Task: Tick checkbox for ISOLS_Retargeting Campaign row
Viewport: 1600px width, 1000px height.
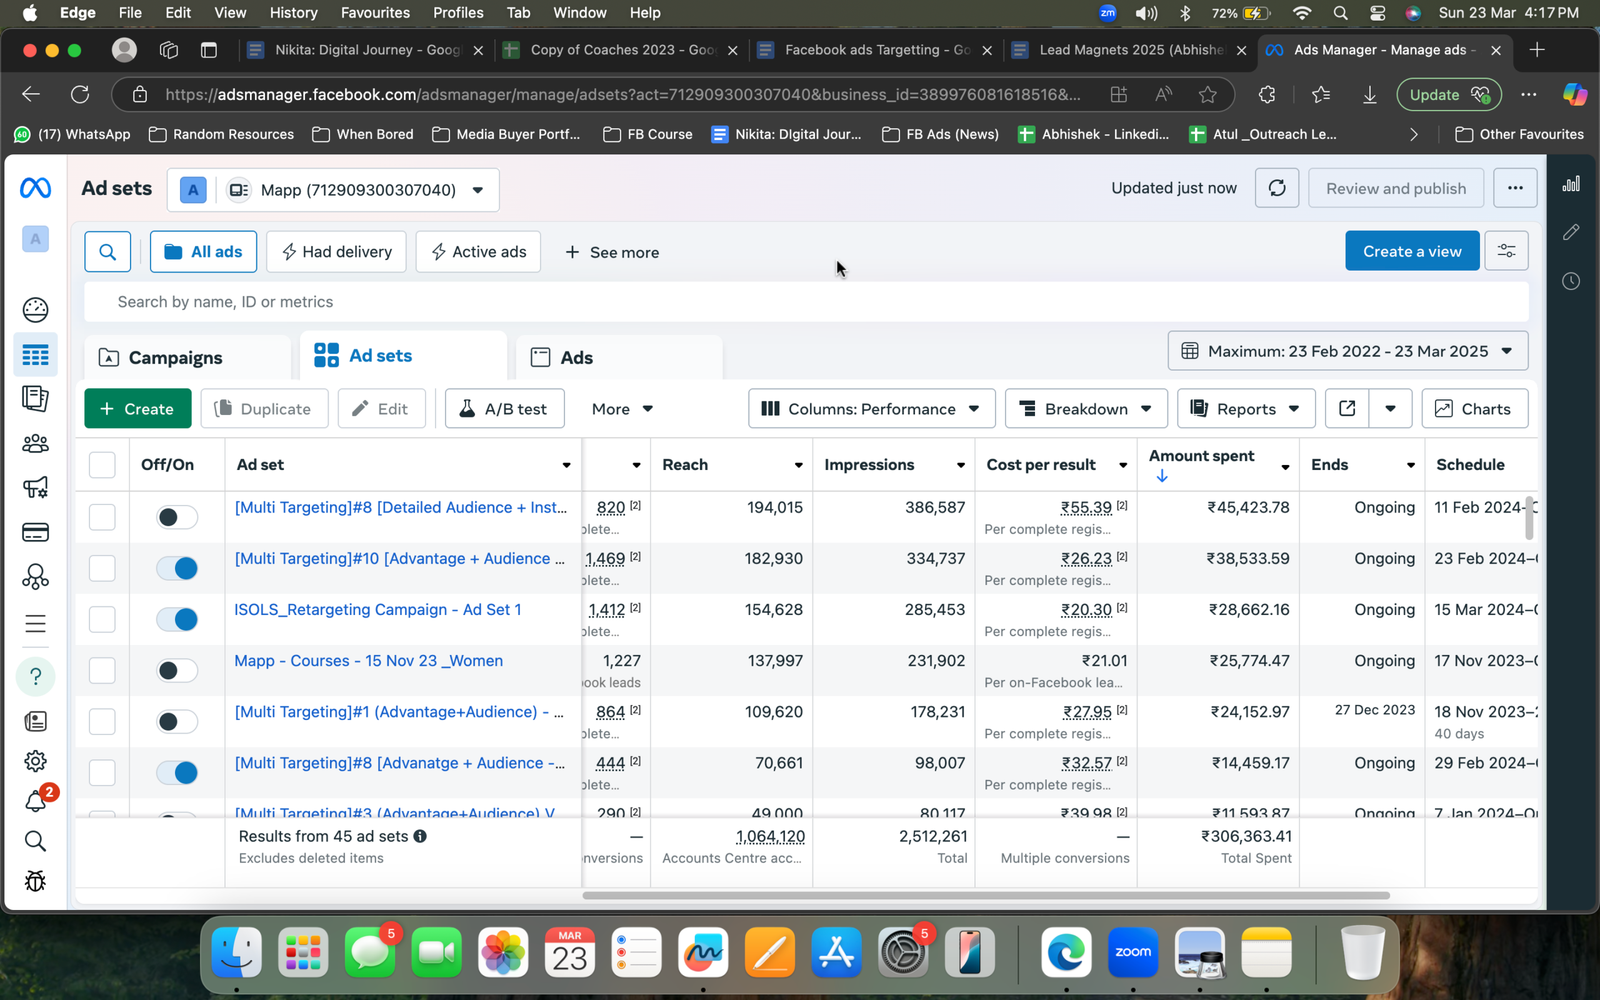Action: 102,619
